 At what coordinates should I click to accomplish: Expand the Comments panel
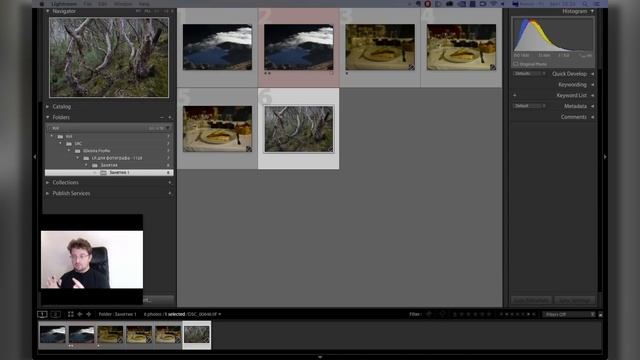tap(592, 117)
